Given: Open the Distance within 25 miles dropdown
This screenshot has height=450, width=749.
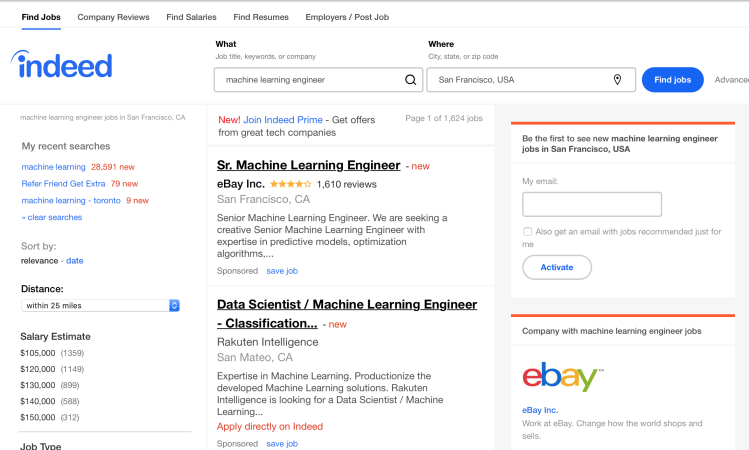Looking at the screenshot, I should pyautogui.click(x=100, y=305).
